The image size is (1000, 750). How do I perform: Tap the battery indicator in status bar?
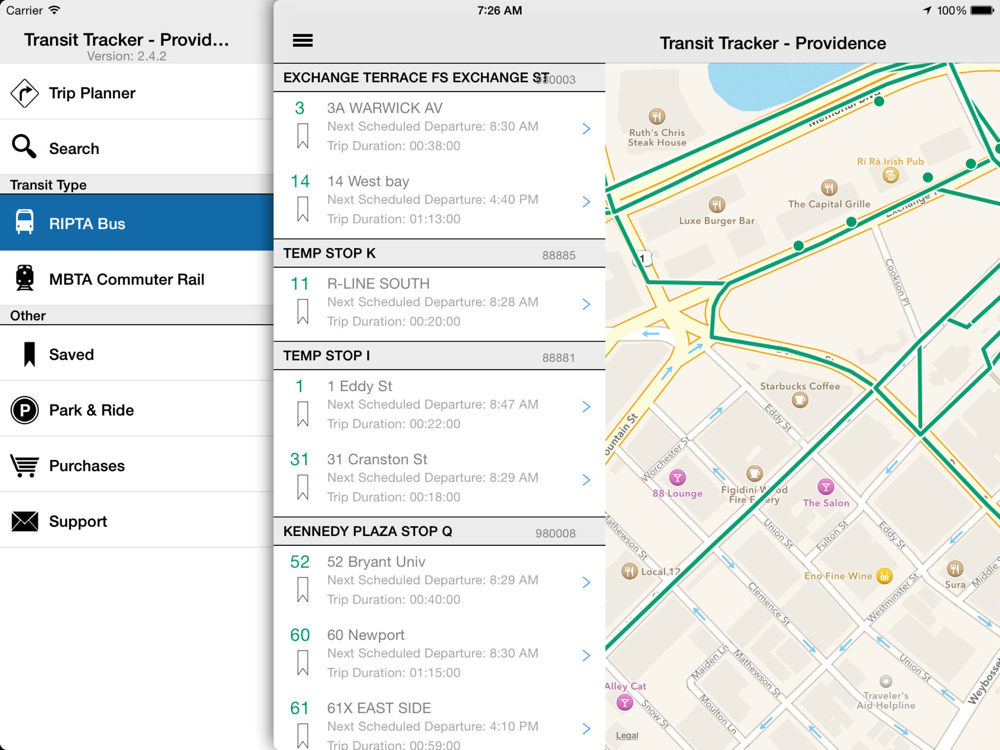[982, 10]
